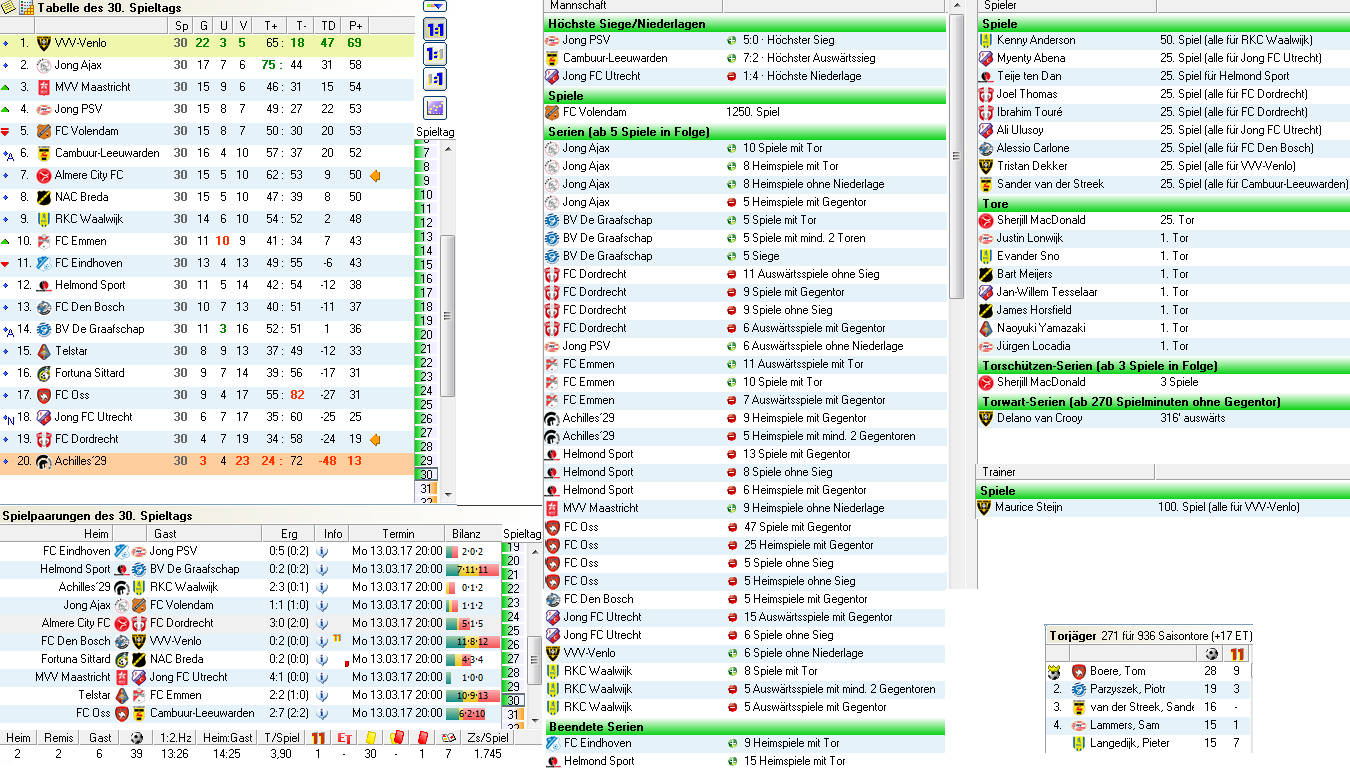This screenshot has width=1350, height=778.
Task: Click the Mannschaft column header
Action: point(633,6)
